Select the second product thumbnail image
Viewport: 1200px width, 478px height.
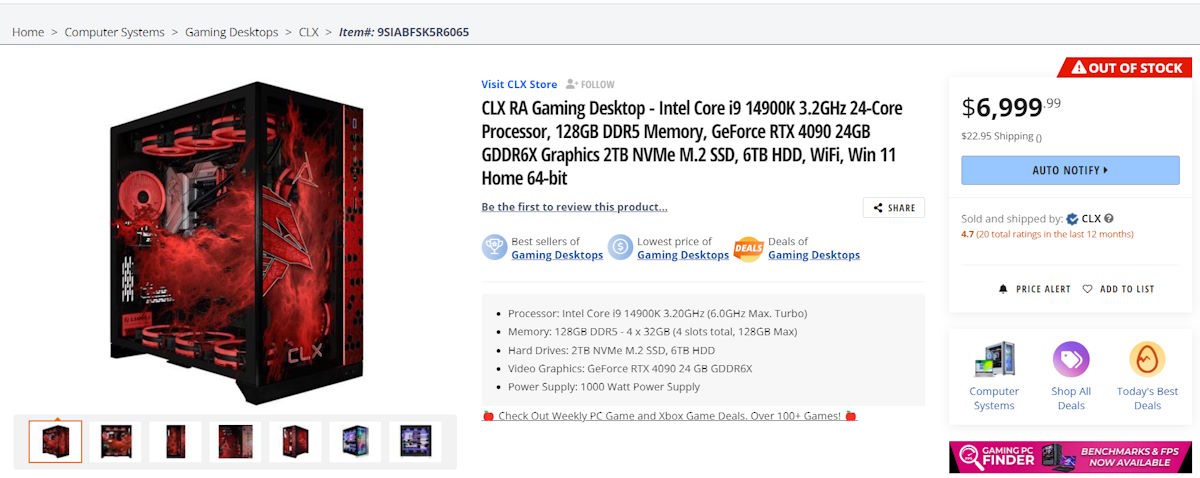point(115,441)
